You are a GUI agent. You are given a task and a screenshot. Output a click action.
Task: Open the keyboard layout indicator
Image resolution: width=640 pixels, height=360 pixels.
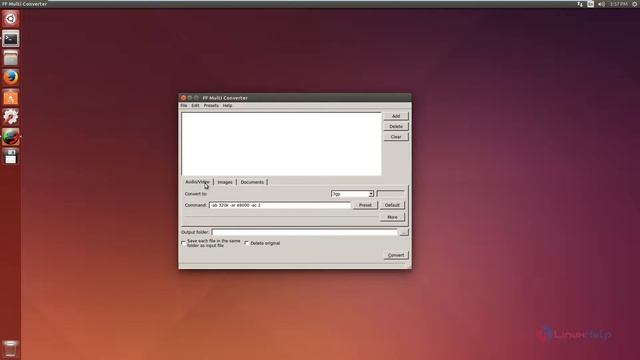pos(591,4)
